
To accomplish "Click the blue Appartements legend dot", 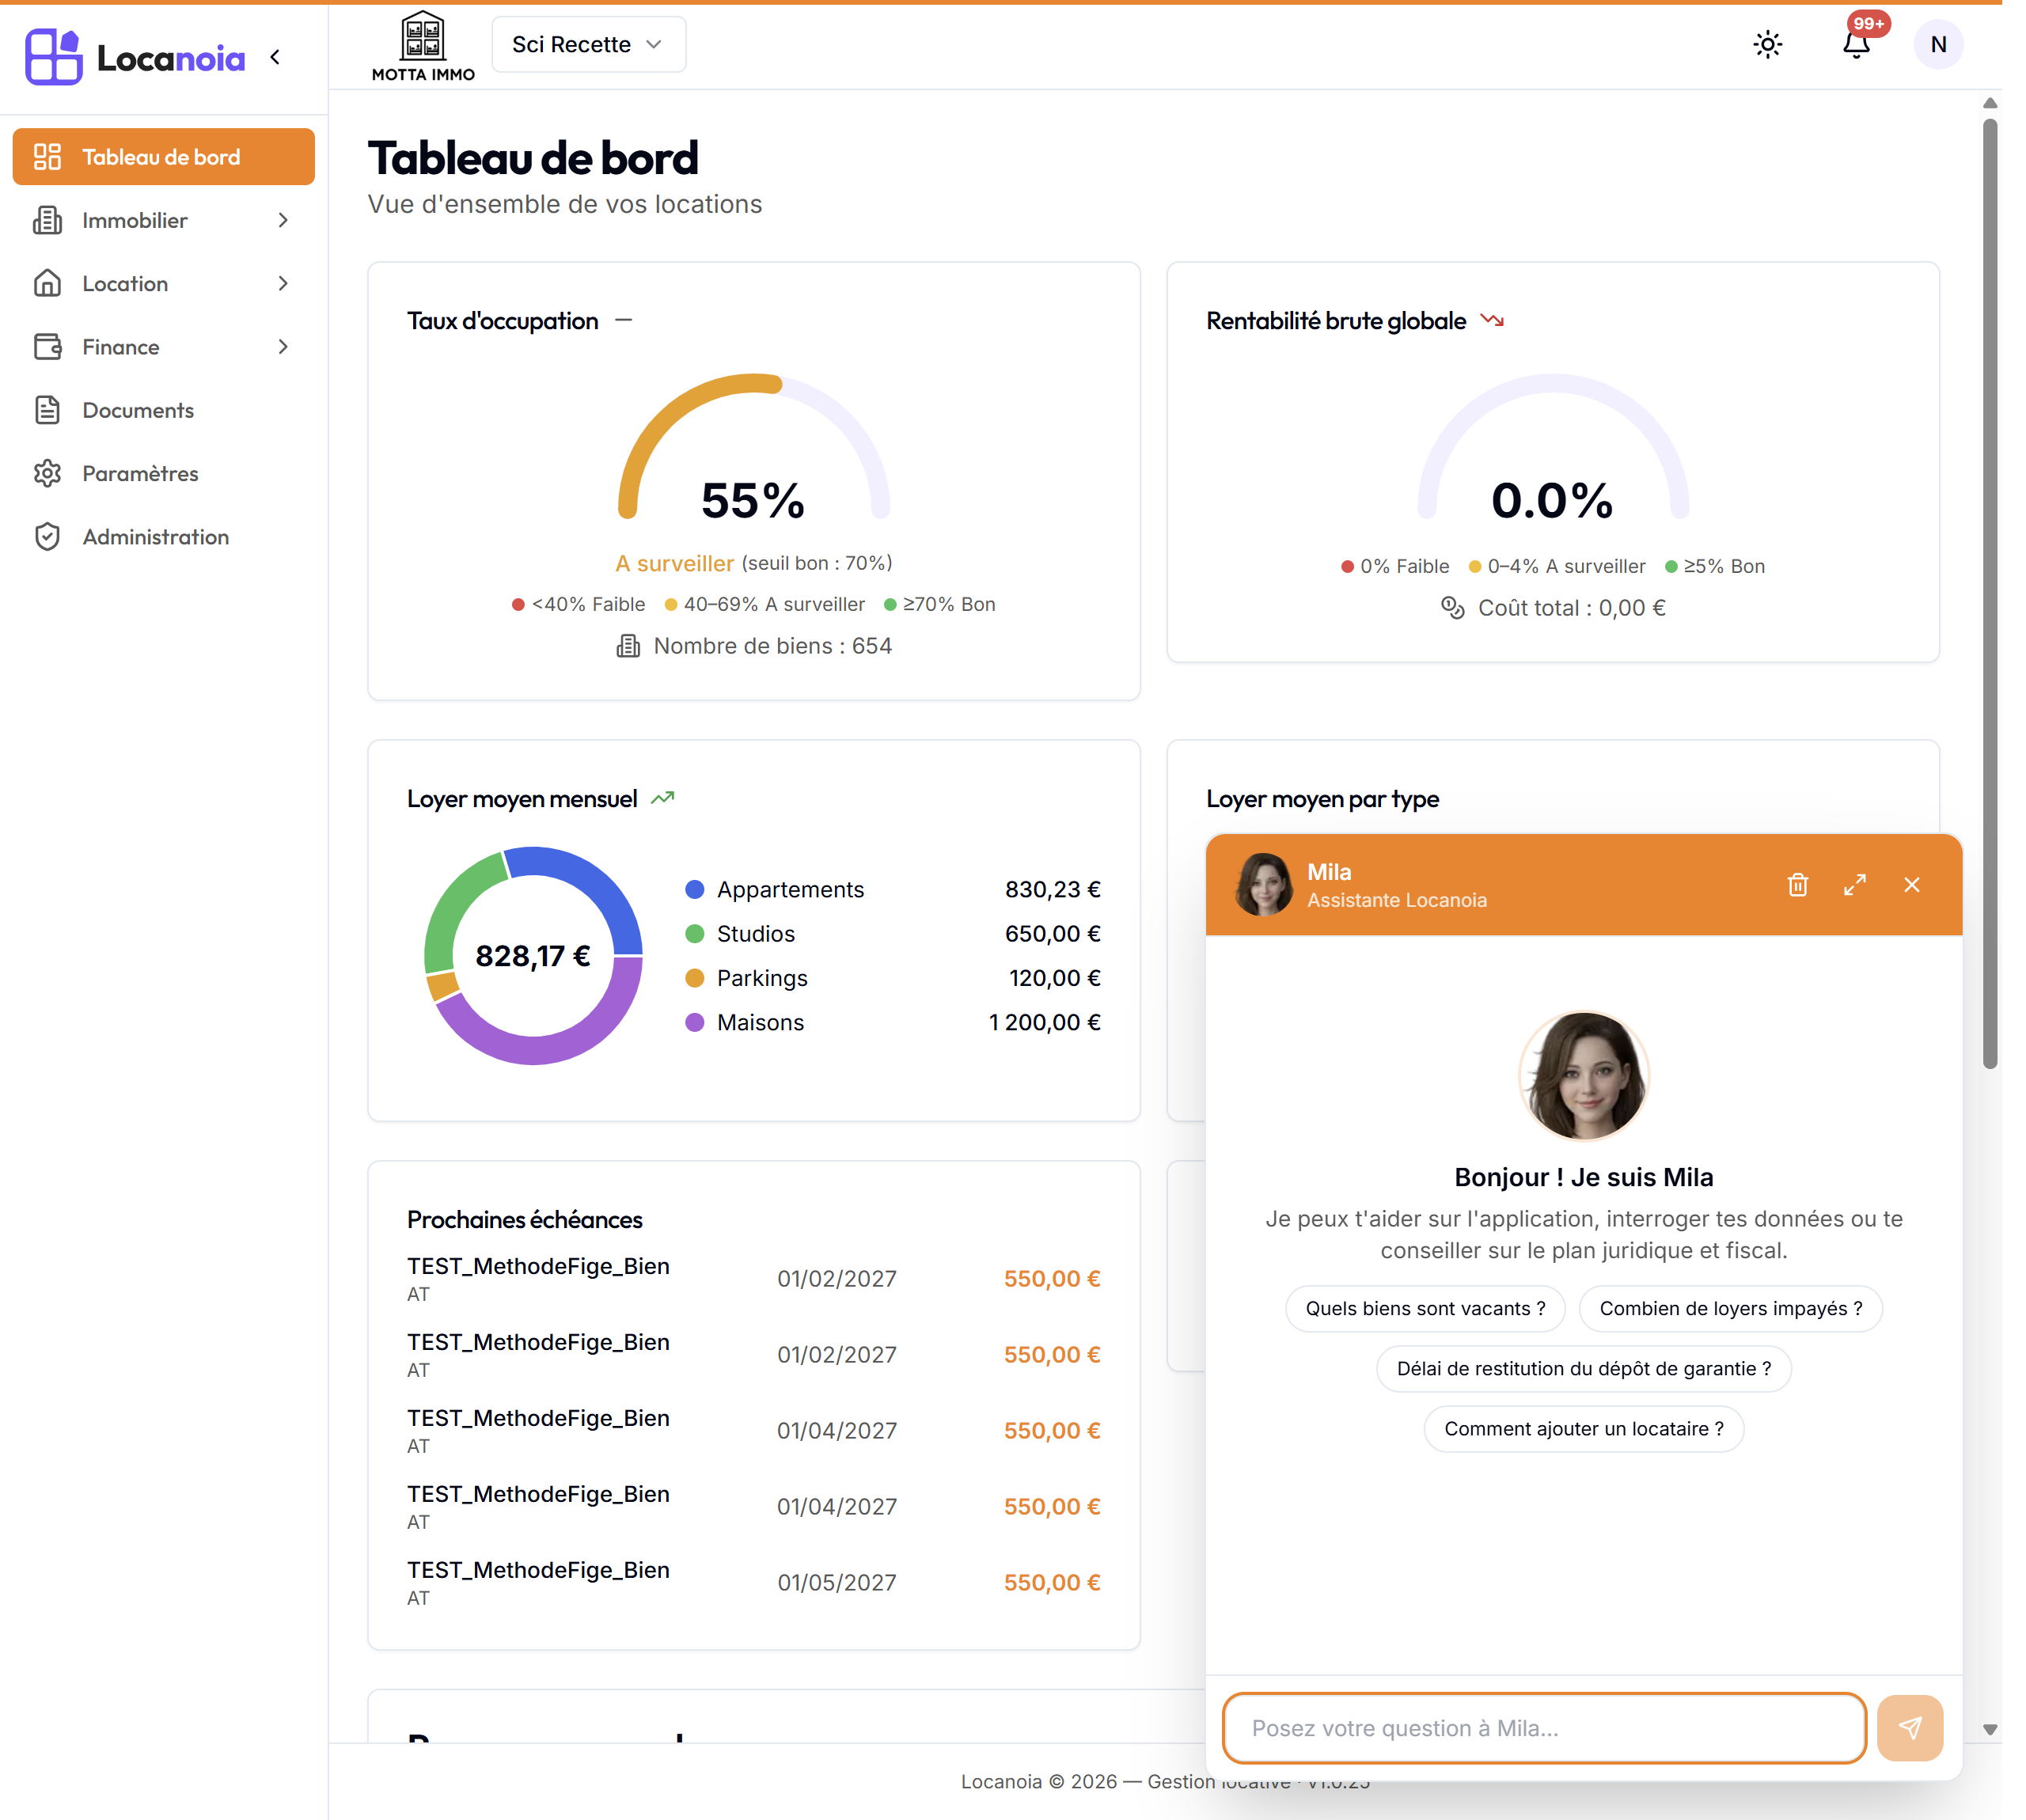I will point(694,889).
